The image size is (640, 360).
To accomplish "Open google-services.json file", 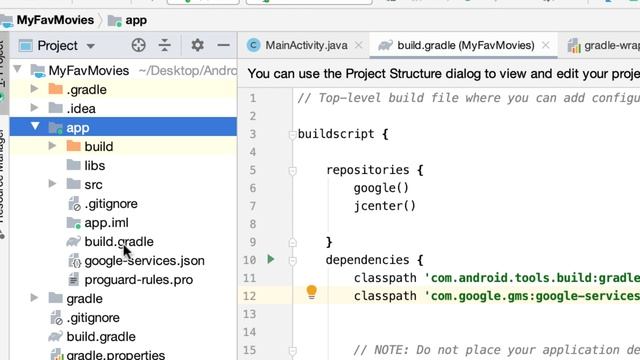I will pos(144,261).
